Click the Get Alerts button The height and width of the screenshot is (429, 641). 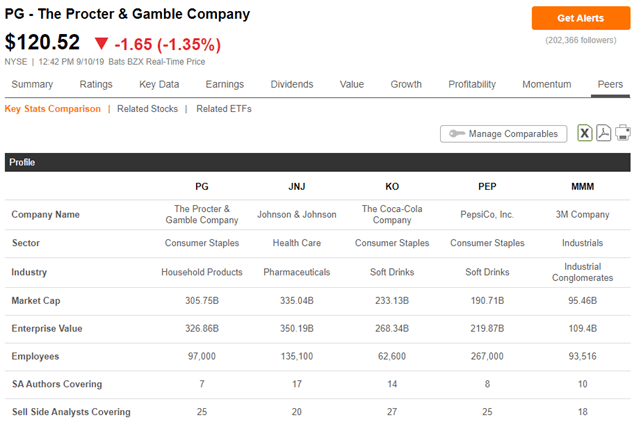[580, 18]
